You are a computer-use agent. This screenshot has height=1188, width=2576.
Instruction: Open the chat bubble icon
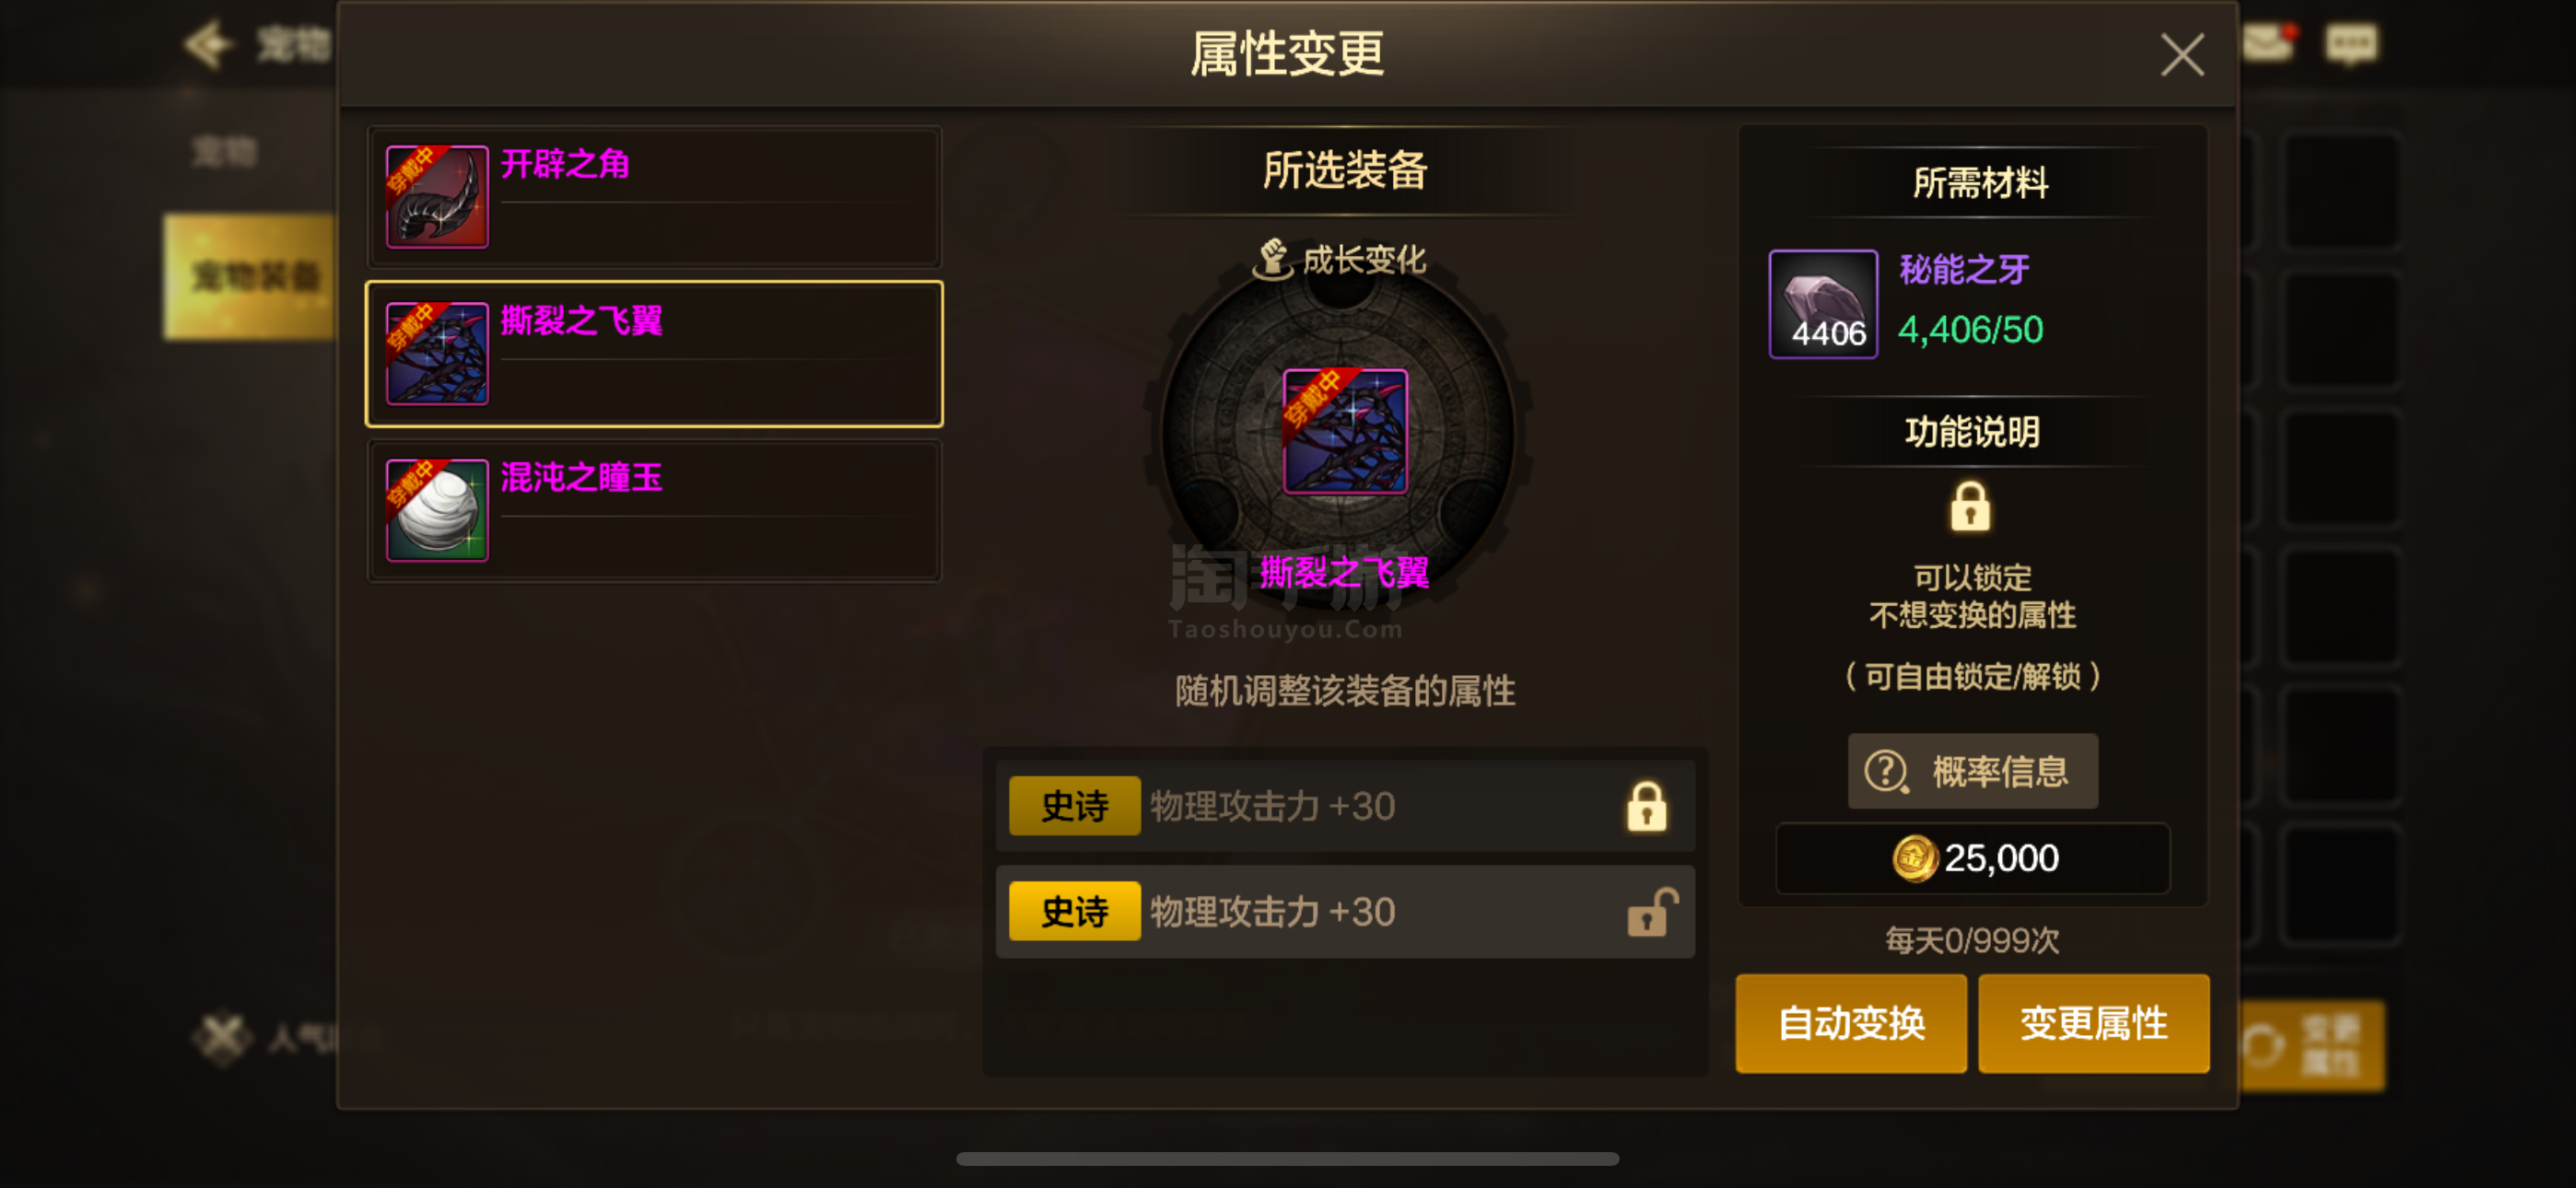(x=2351, y=44)
